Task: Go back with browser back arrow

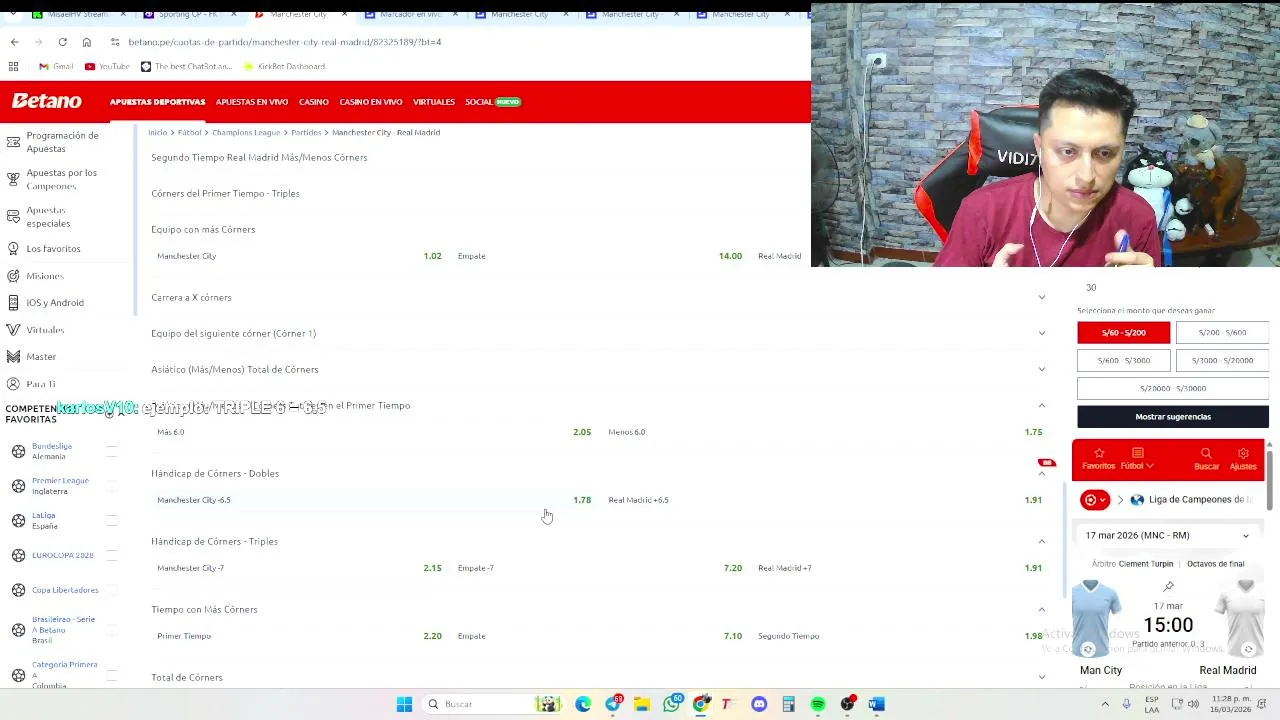Action: coord(14,42)
